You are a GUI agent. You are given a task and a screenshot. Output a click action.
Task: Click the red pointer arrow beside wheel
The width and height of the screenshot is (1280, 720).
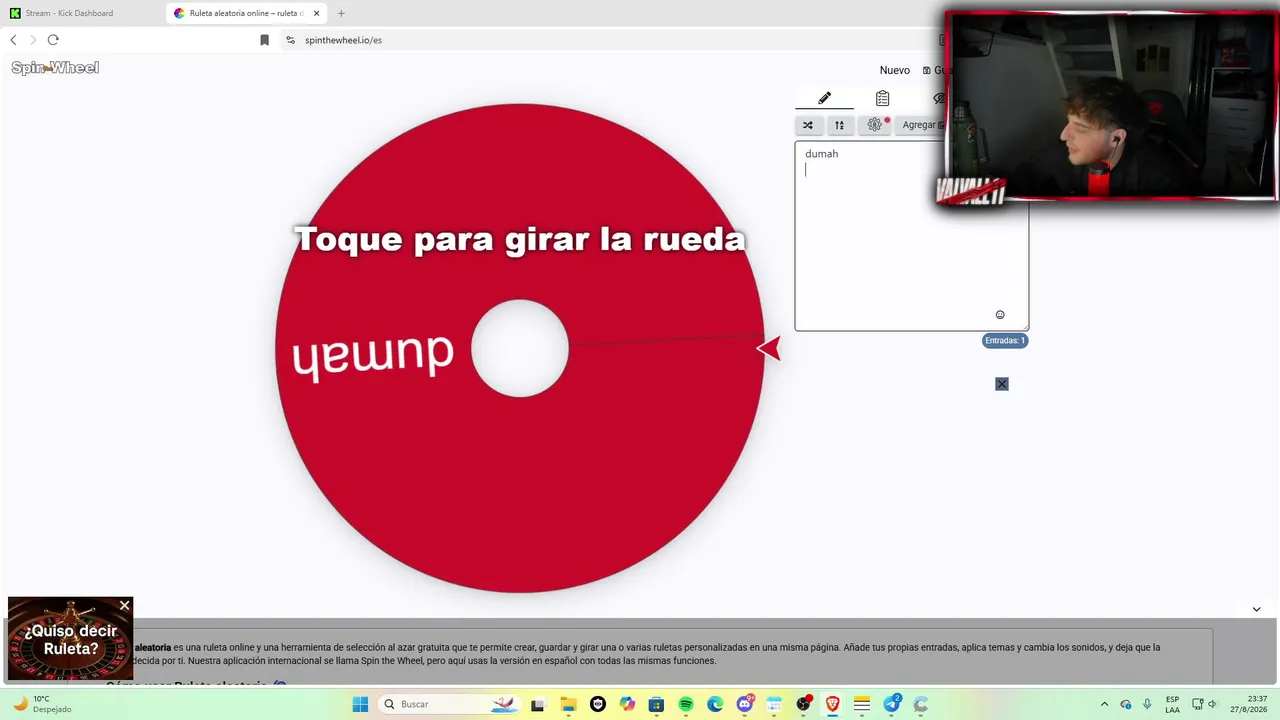[x=769, y=348]
